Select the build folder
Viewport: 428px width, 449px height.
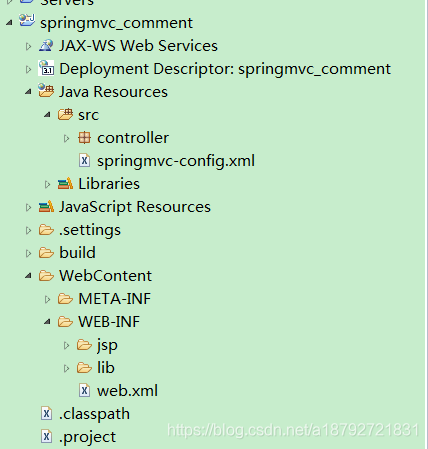point(77,252)
